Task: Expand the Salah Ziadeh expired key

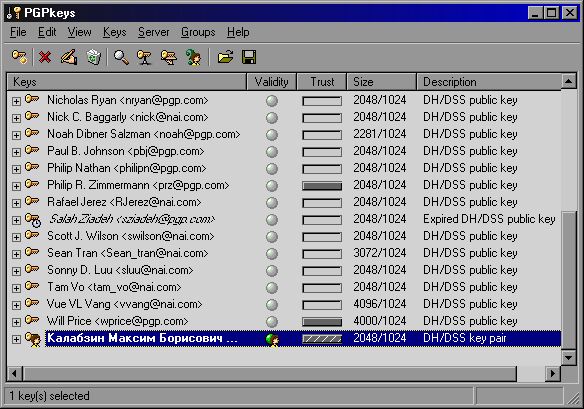Action: click(16, 221)
